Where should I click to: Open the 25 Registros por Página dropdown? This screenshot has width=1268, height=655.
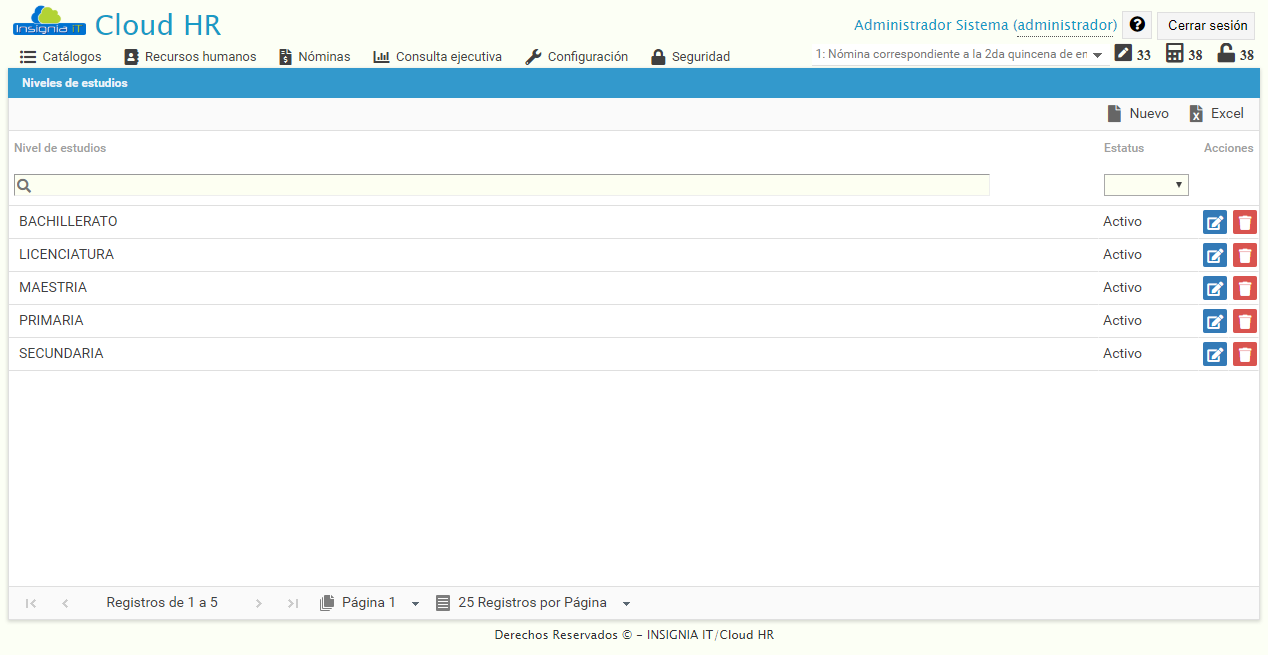(x=535, y=602)
